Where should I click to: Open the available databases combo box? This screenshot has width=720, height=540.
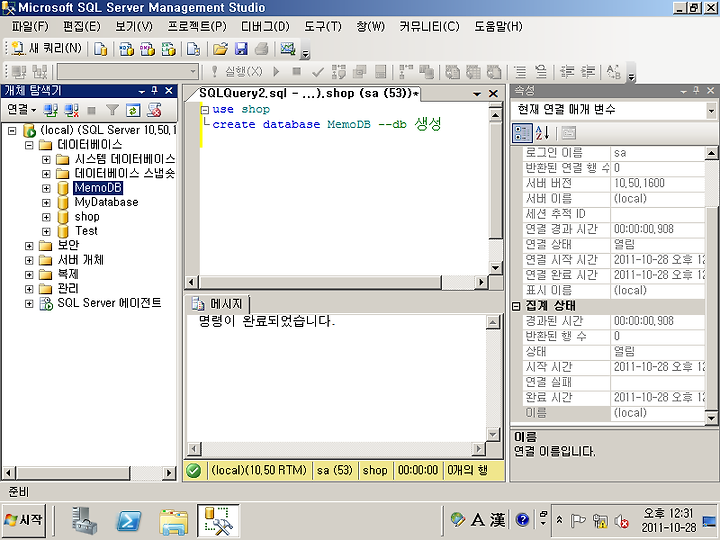(x=128, y=72)
